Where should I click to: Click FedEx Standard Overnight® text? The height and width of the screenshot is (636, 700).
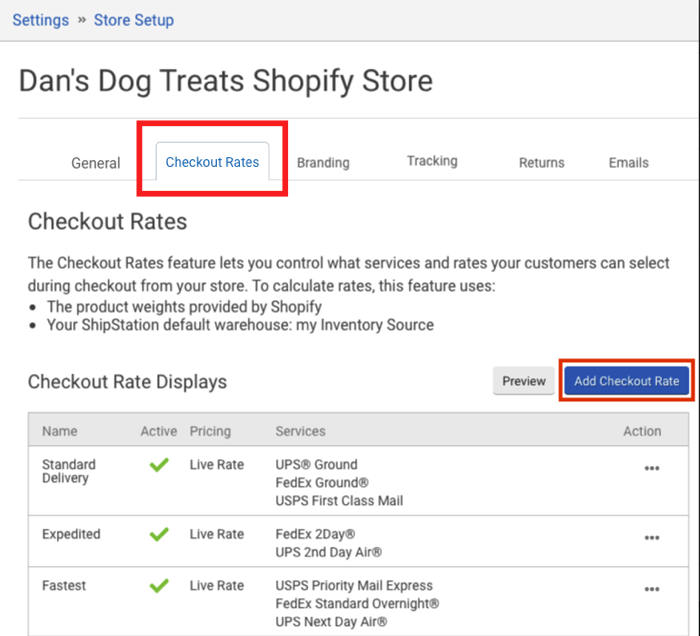(357, 604)
